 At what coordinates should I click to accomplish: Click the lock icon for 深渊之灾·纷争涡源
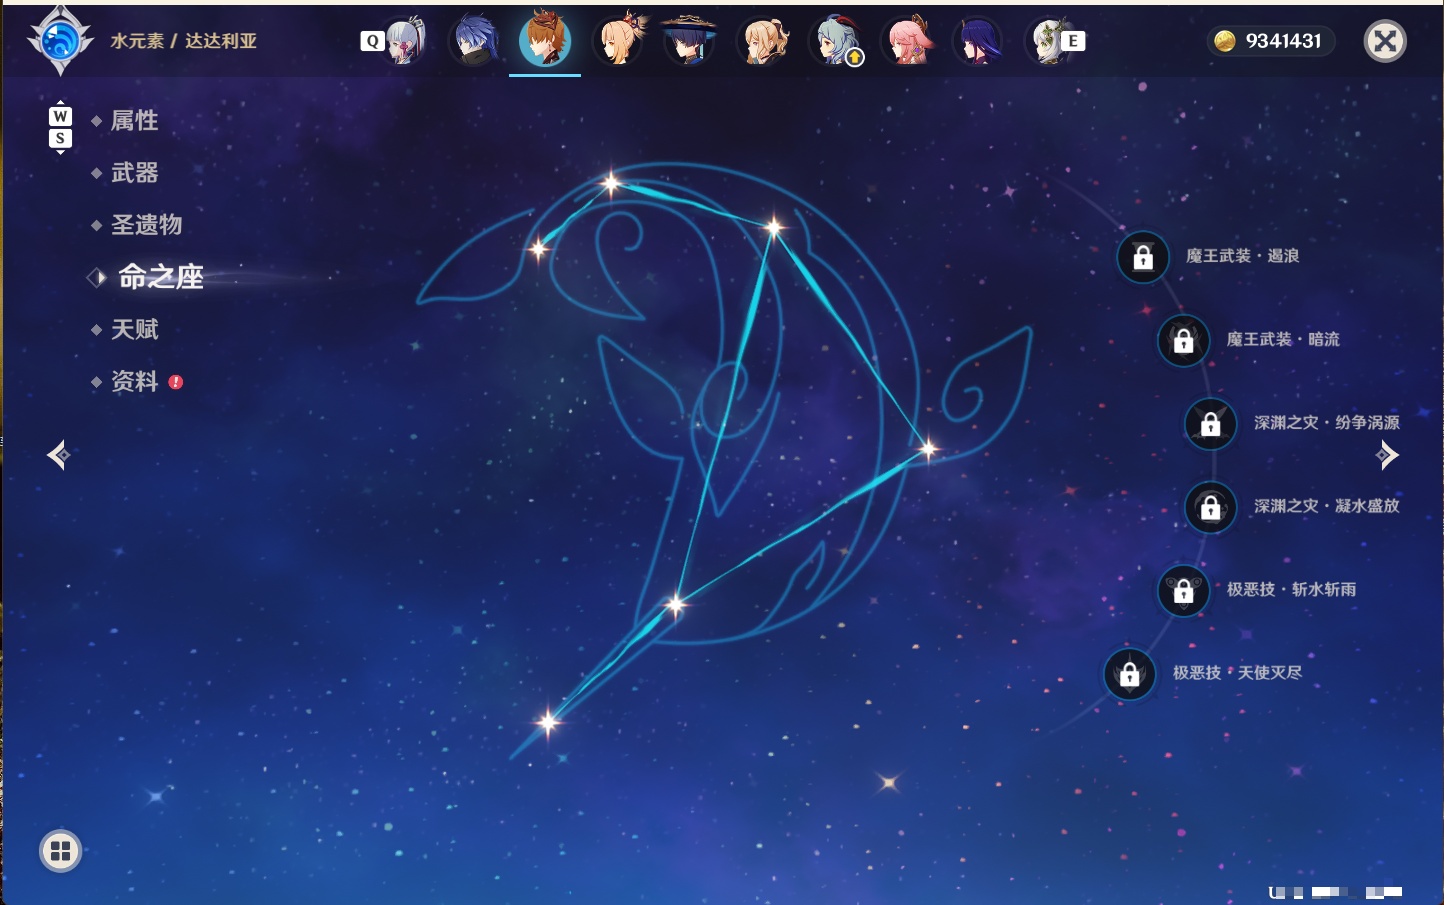pyautogui.click(x=1210, y=423)
